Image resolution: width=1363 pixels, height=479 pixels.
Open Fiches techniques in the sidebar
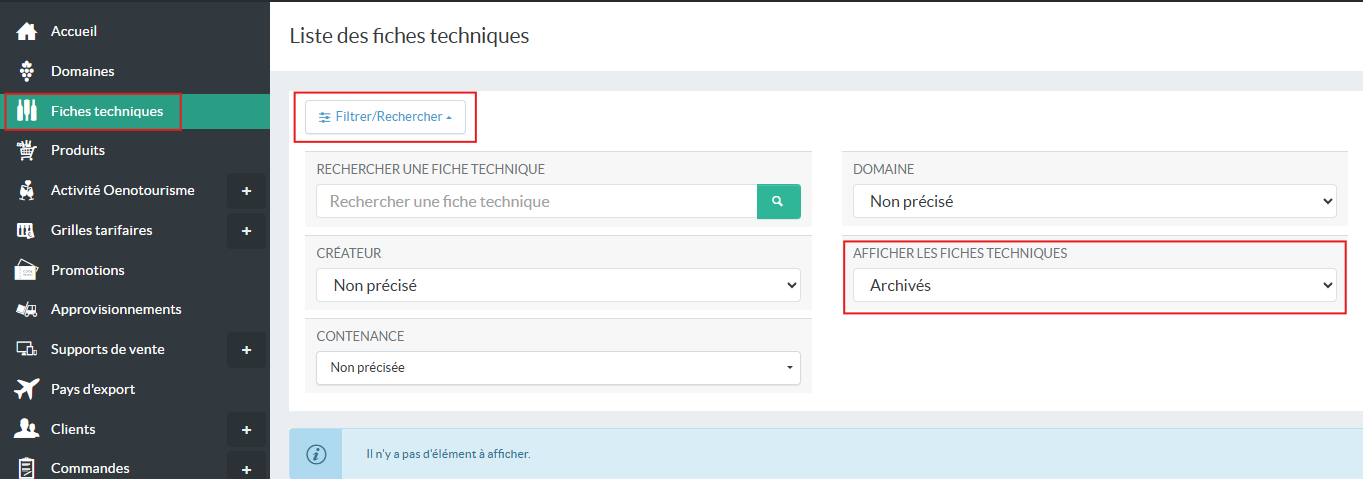[106, 111]
